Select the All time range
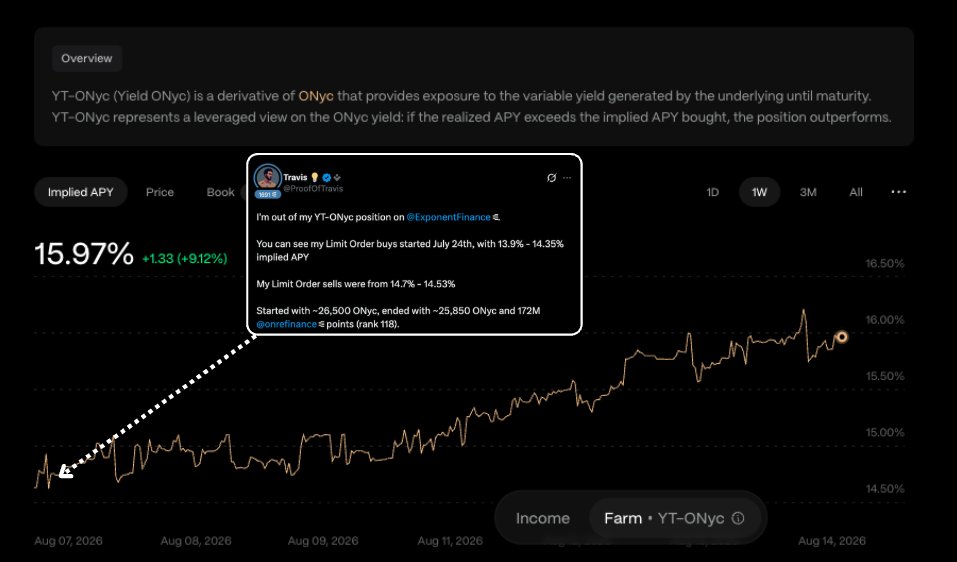The width and height of the screenshot is (957, 562). click(x=856, y=192)
